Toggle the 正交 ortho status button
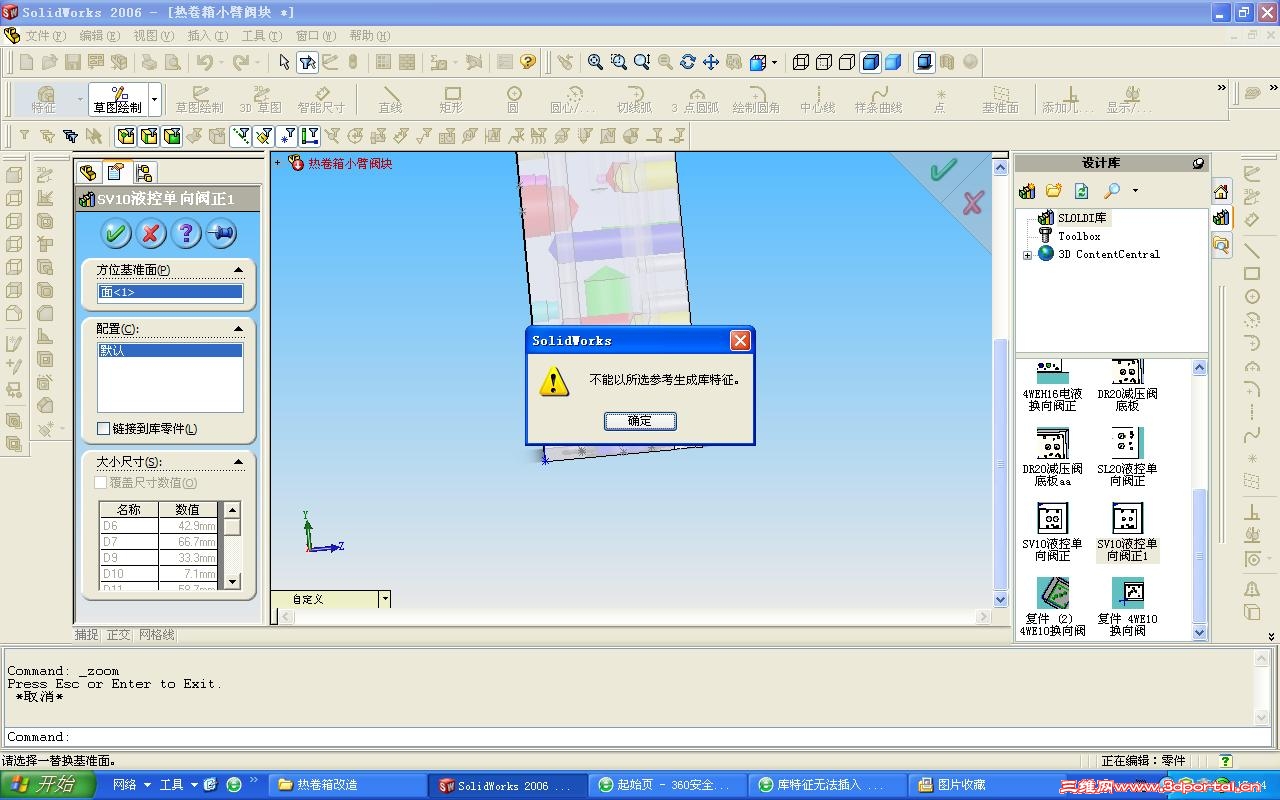 (x=118, y=635)
